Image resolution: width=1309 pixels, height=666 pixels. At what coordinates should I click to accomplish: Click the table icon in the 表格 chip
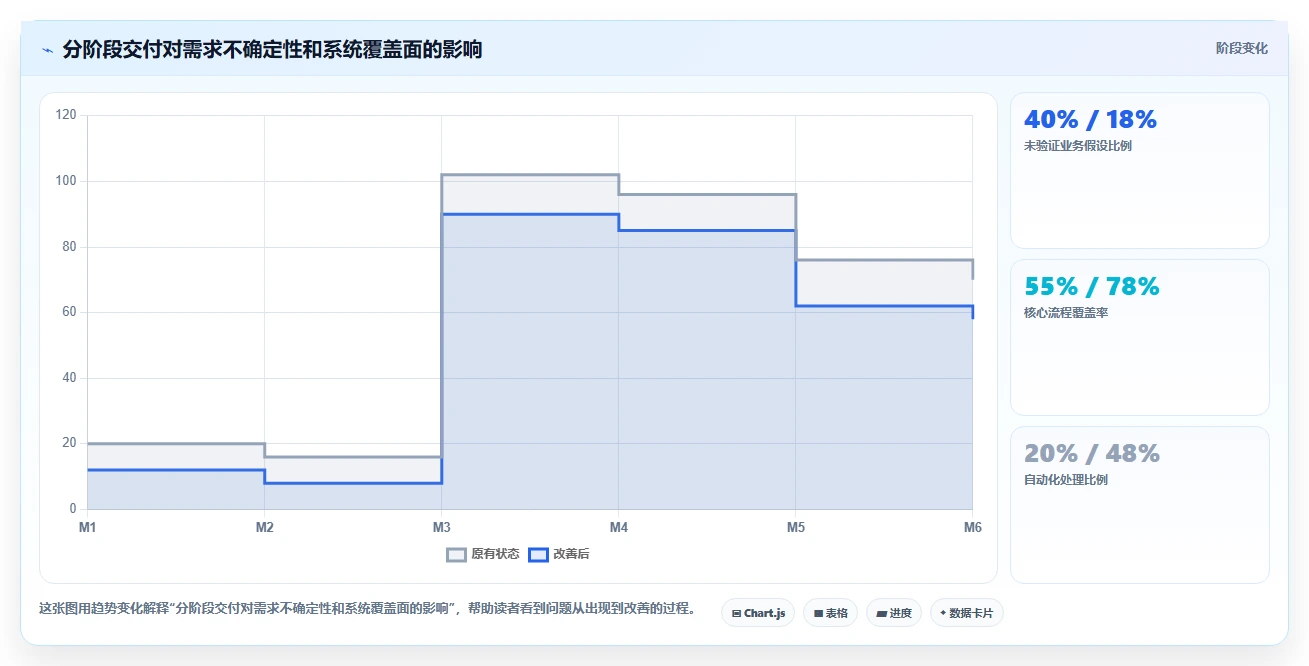[818, 613]
